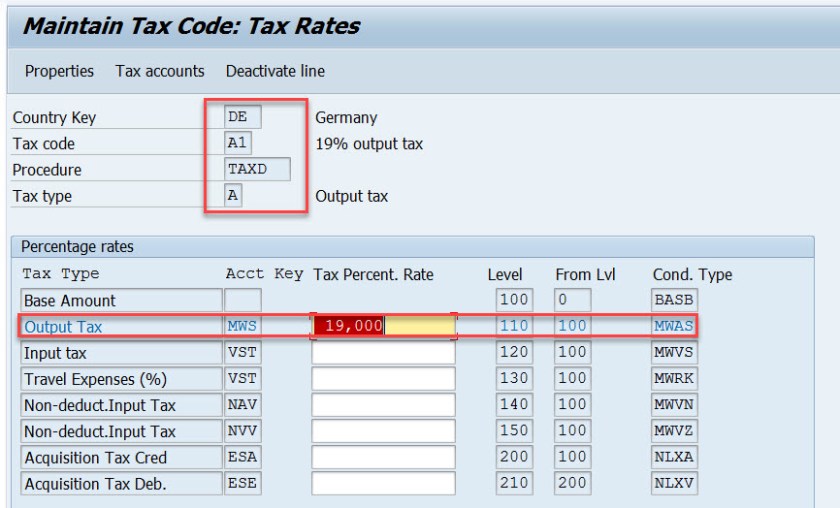840x508 pixels.
Task: Click the ESA account key cell
Action: pyautogui.click(x=243, y=458)
